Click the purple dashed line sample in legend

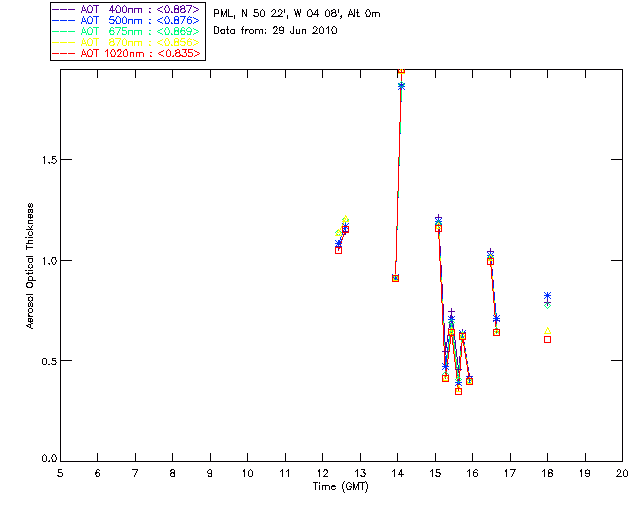click(x=64, y=9)
